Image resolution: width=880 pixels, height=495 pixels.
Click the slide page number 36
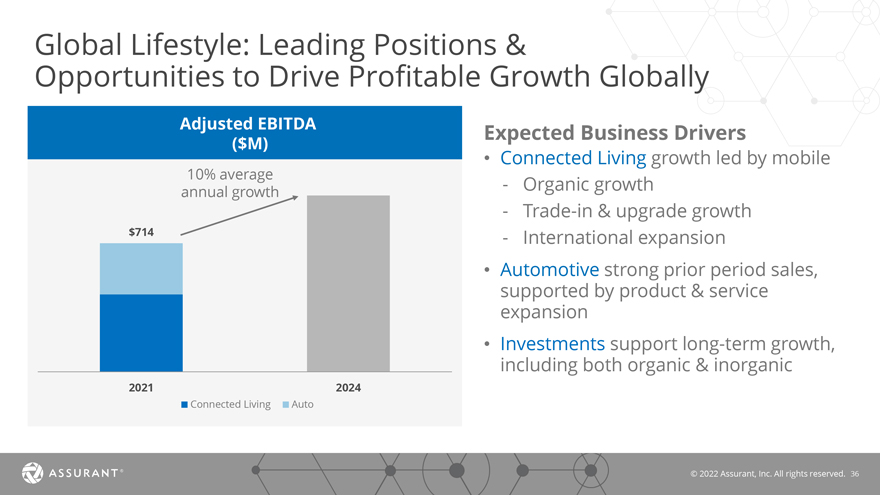point(855,474)
